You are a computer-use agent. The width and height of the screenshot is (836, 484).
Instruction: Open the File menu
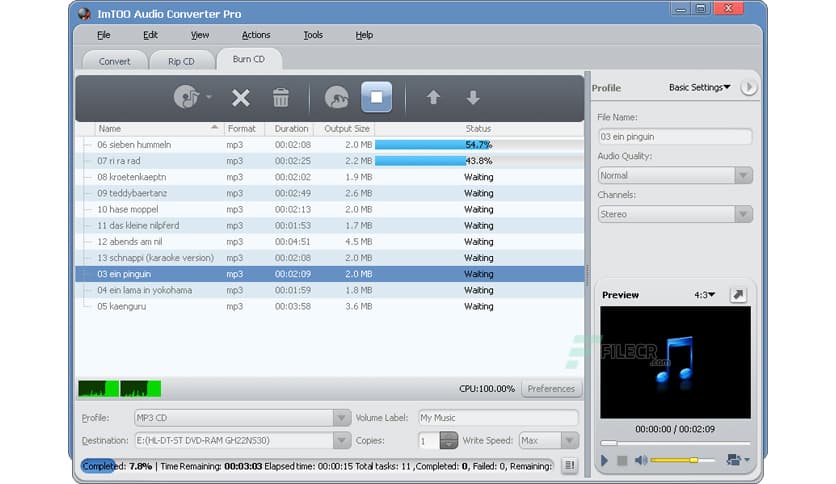(103, 35)
